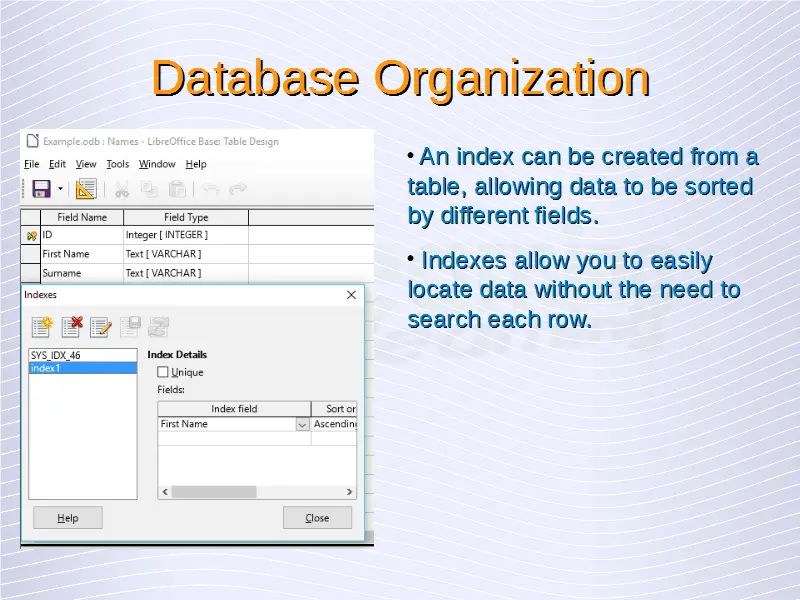Click the Undo arrow icon

click(x=210, y=189)
